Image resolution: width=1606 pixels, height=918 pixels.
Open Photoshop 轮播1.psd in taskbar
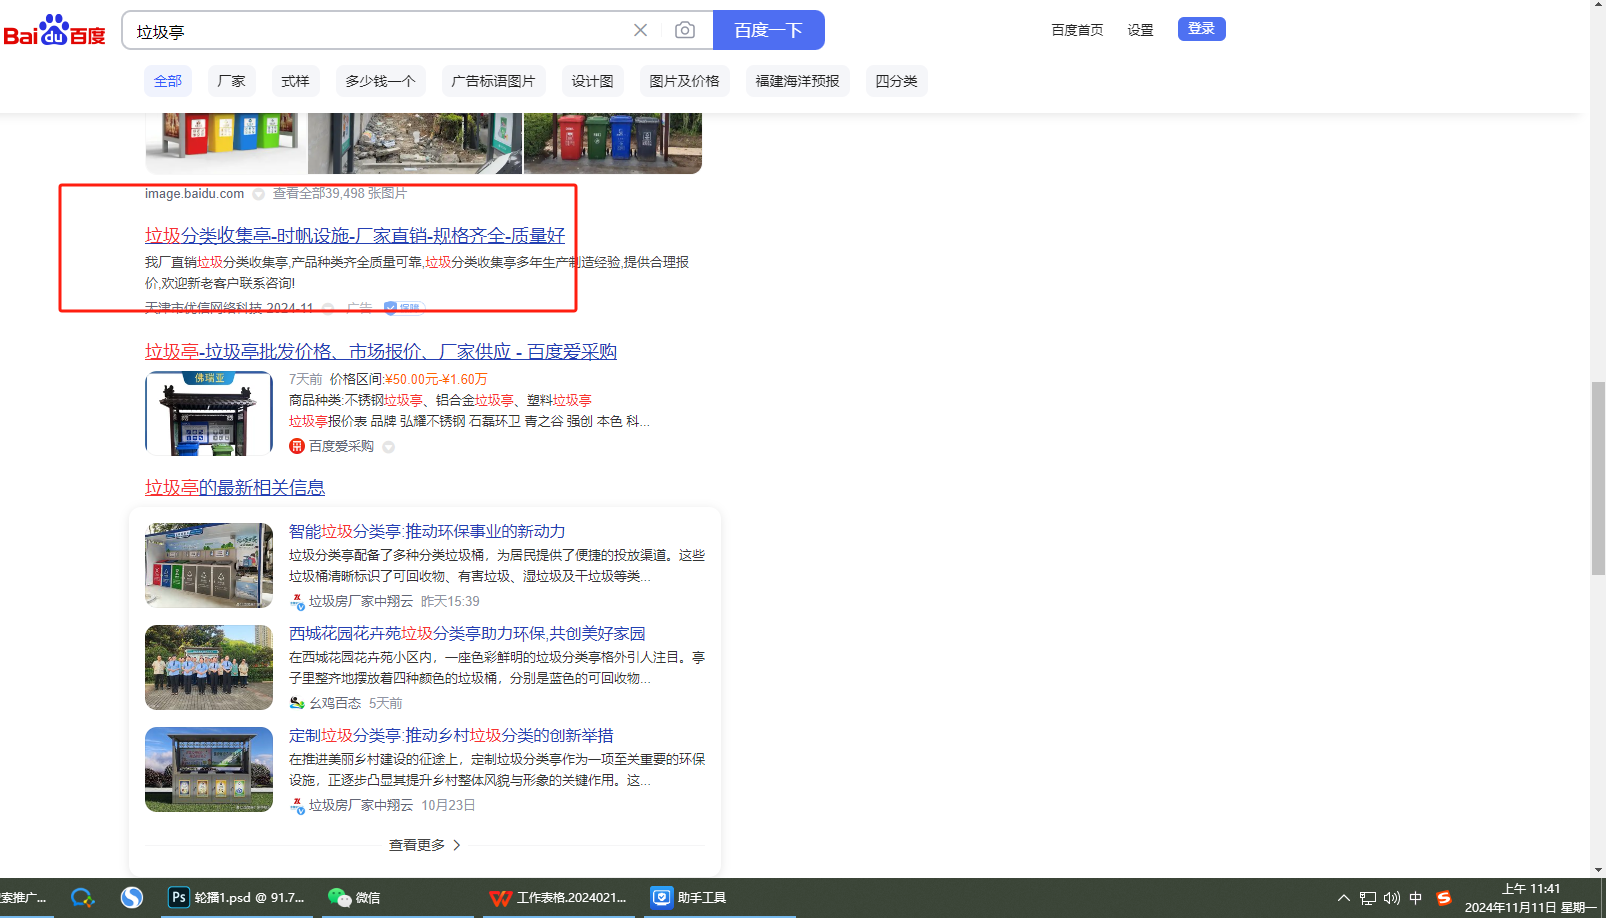pyautogui.click(x=237, y=897)
